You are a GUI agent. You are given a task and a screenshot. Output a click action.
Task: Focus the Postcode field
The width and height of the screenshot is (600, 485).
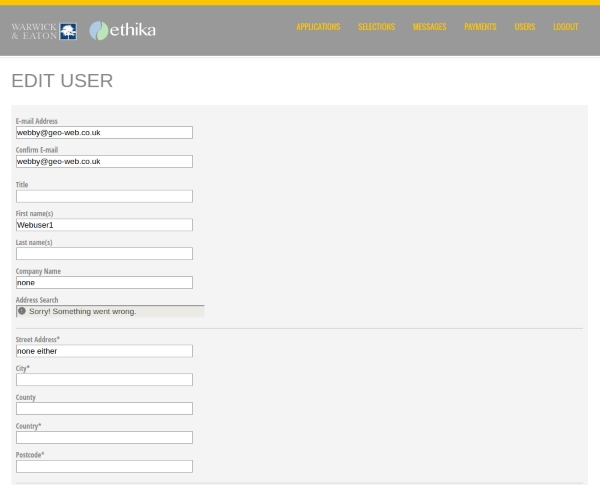click(x=104, y=466)
